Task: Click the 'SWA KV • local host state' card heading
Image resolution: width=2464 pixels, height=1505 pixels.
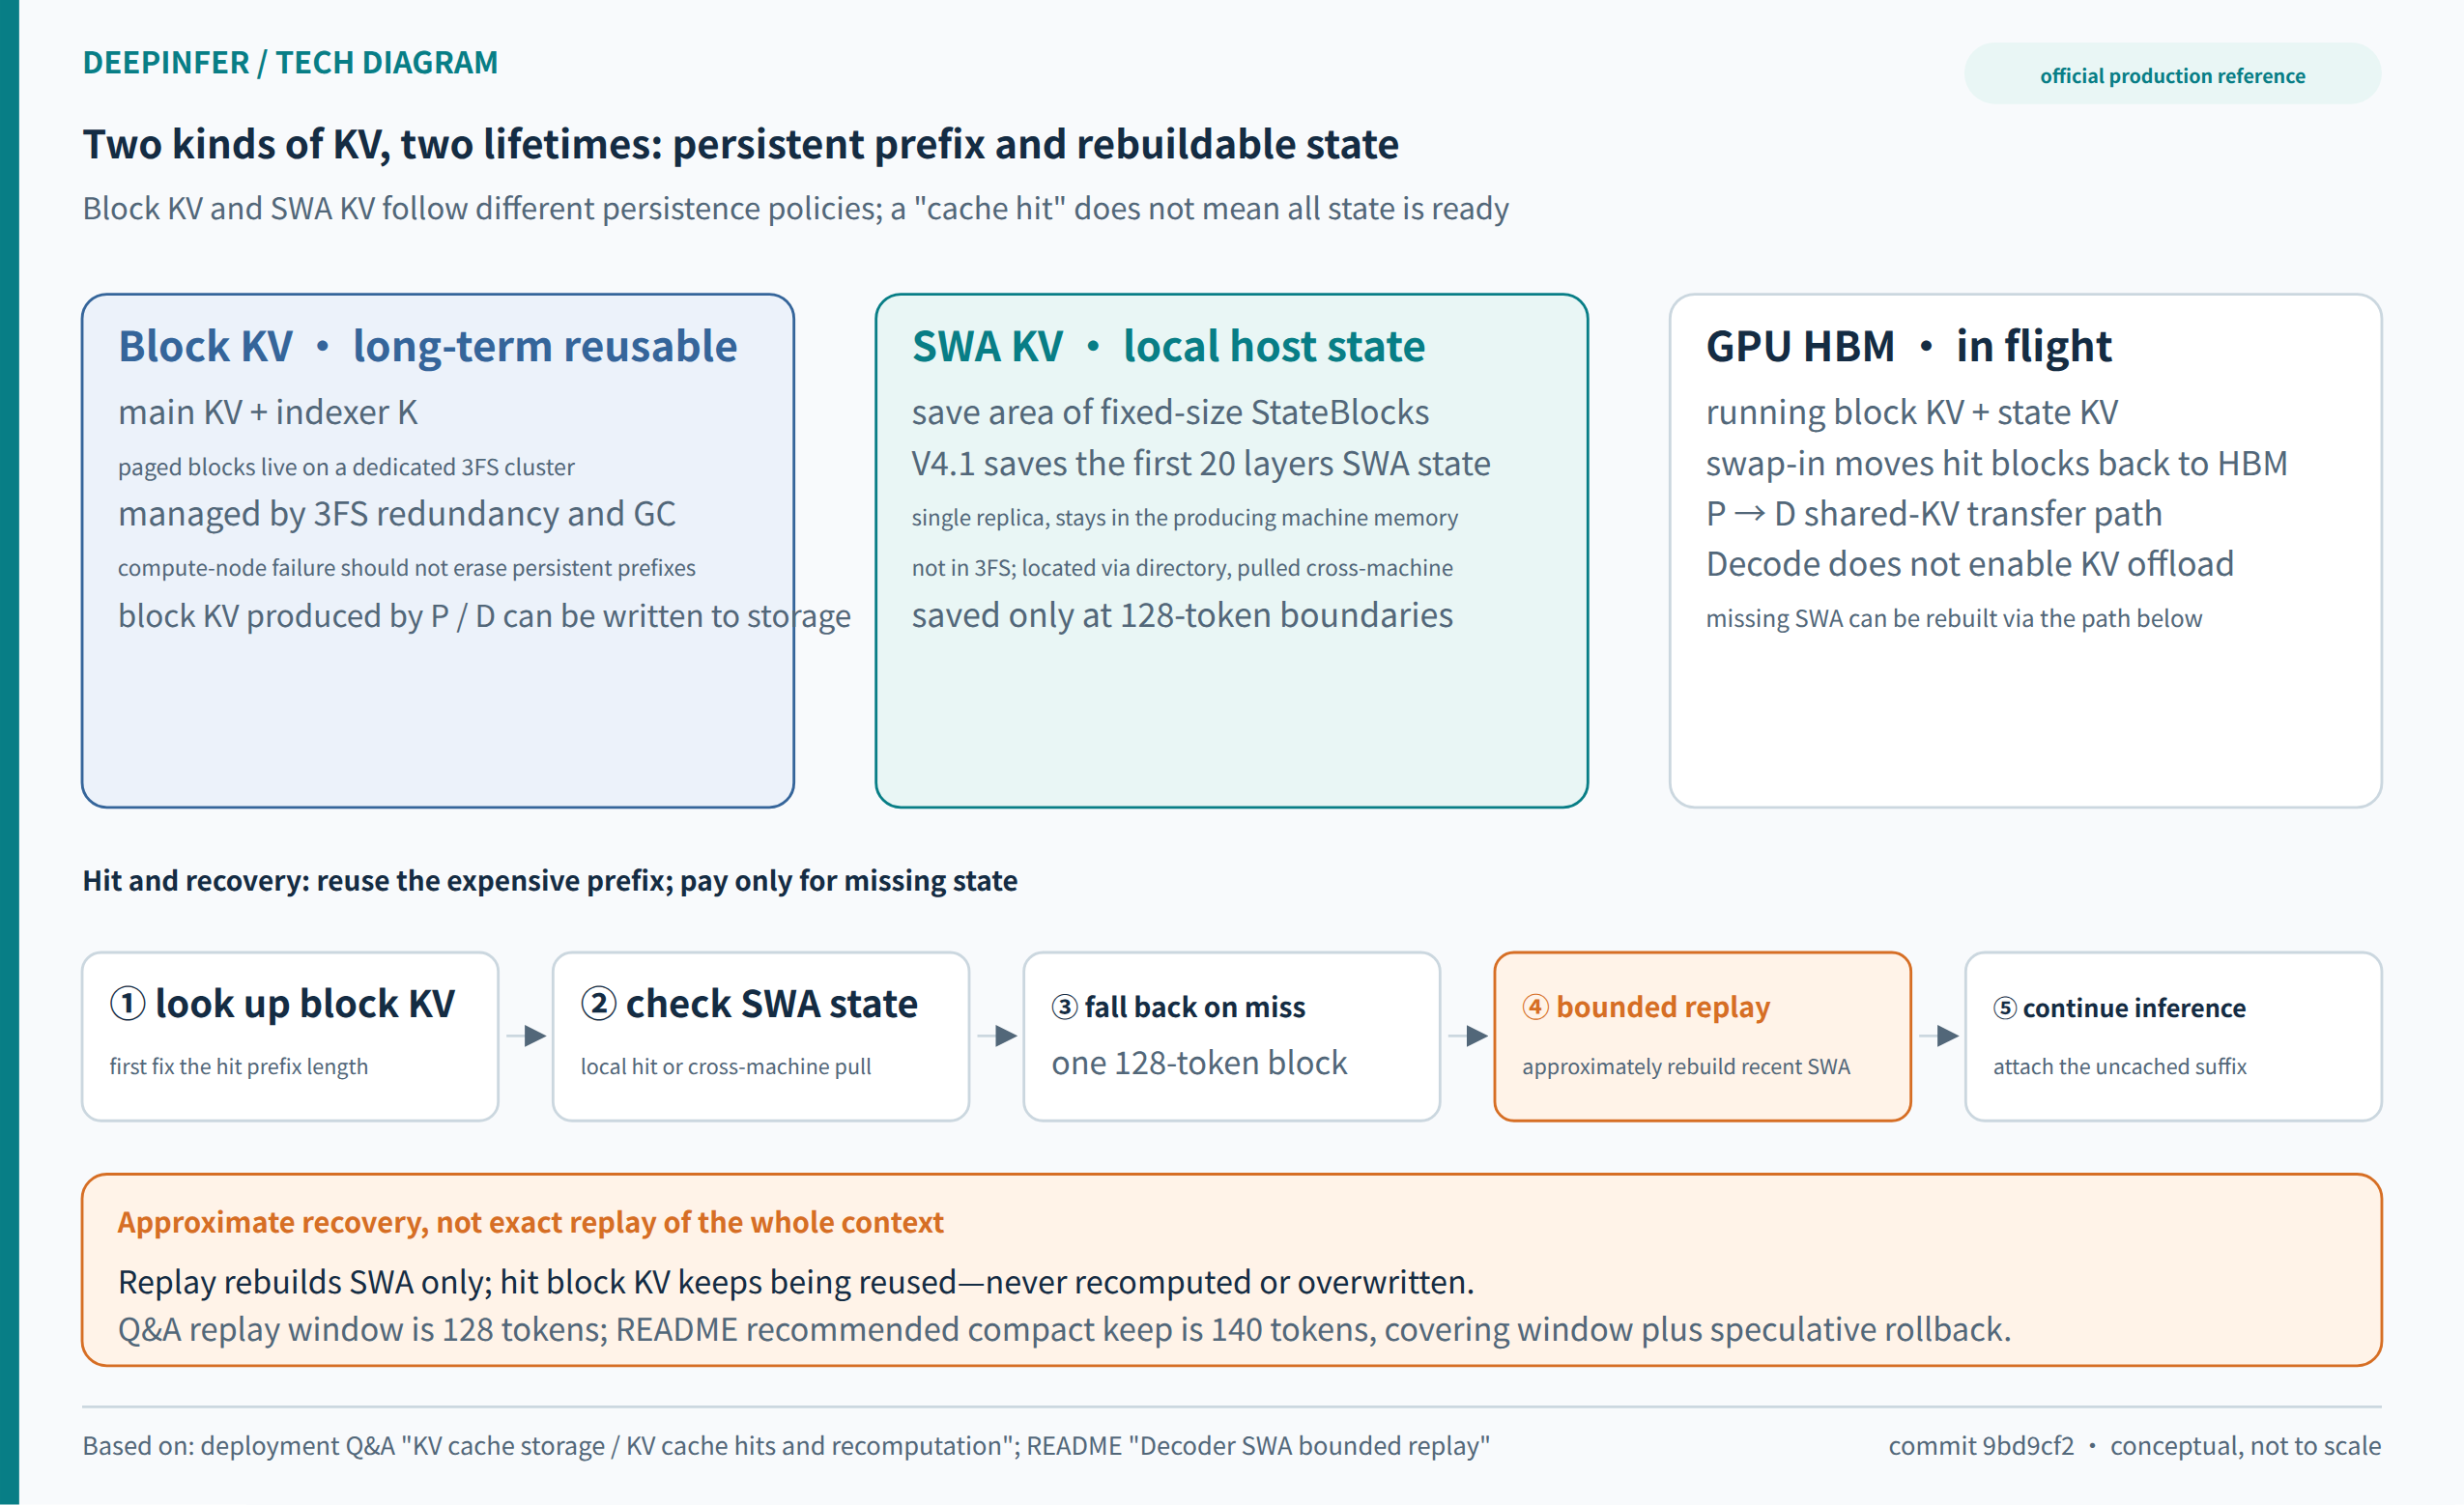Action: click(x=1168, y=346)
